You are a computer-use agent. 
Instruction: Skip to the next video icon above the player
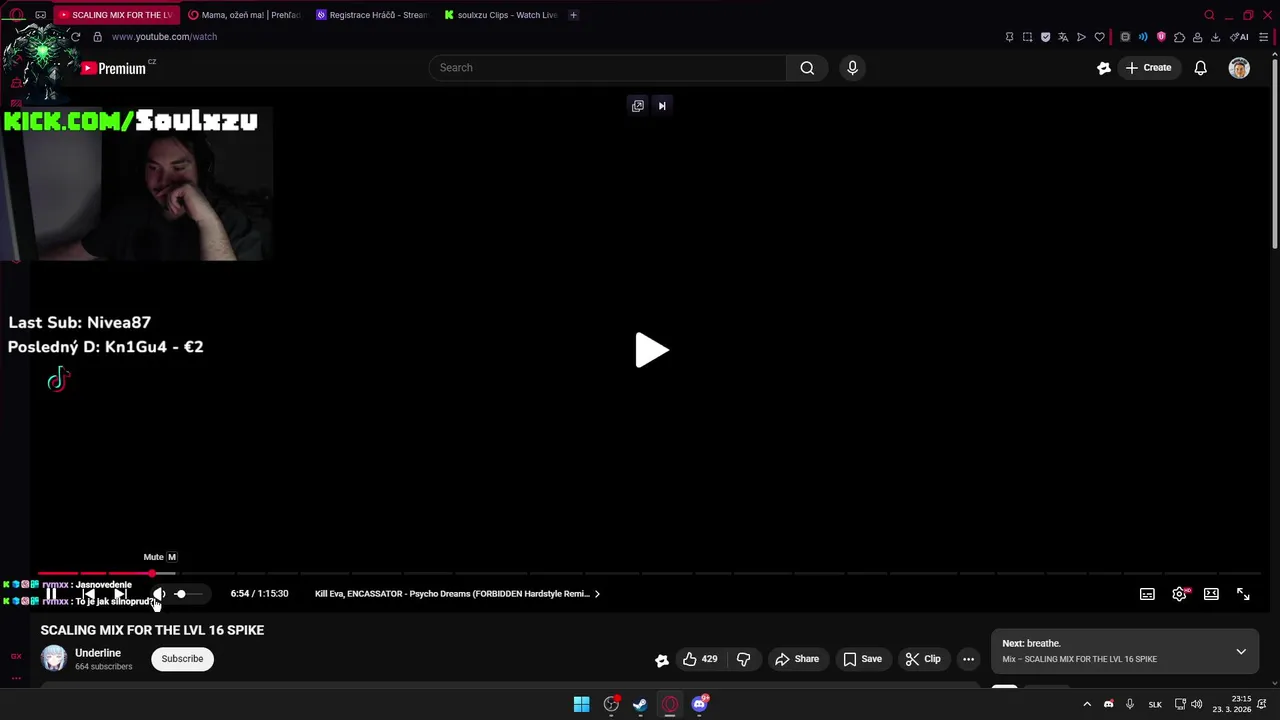(x=662, y=106)
